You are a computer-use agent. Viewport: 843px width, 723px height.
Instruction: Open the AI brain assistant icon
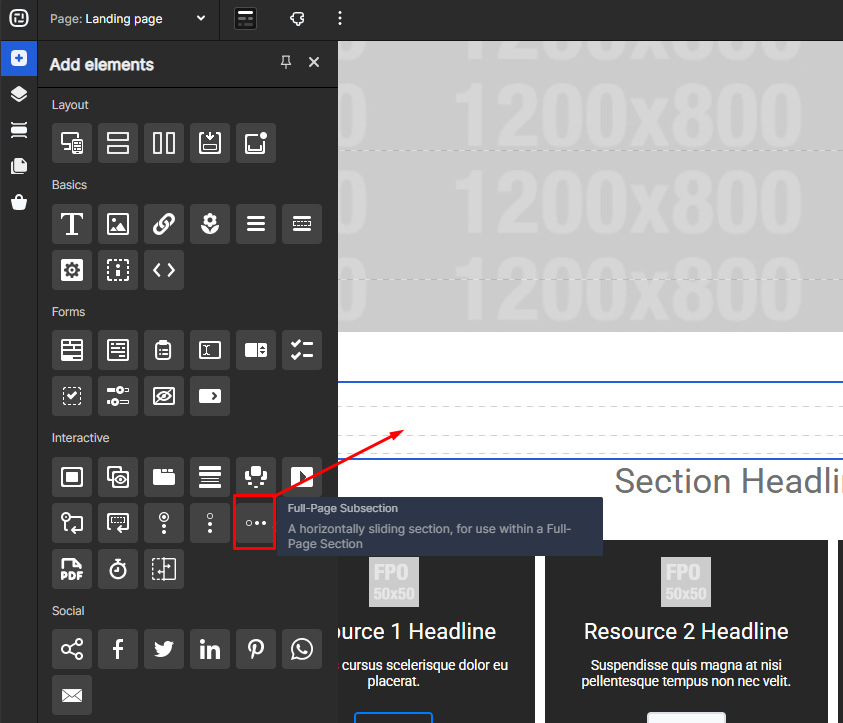297,19
